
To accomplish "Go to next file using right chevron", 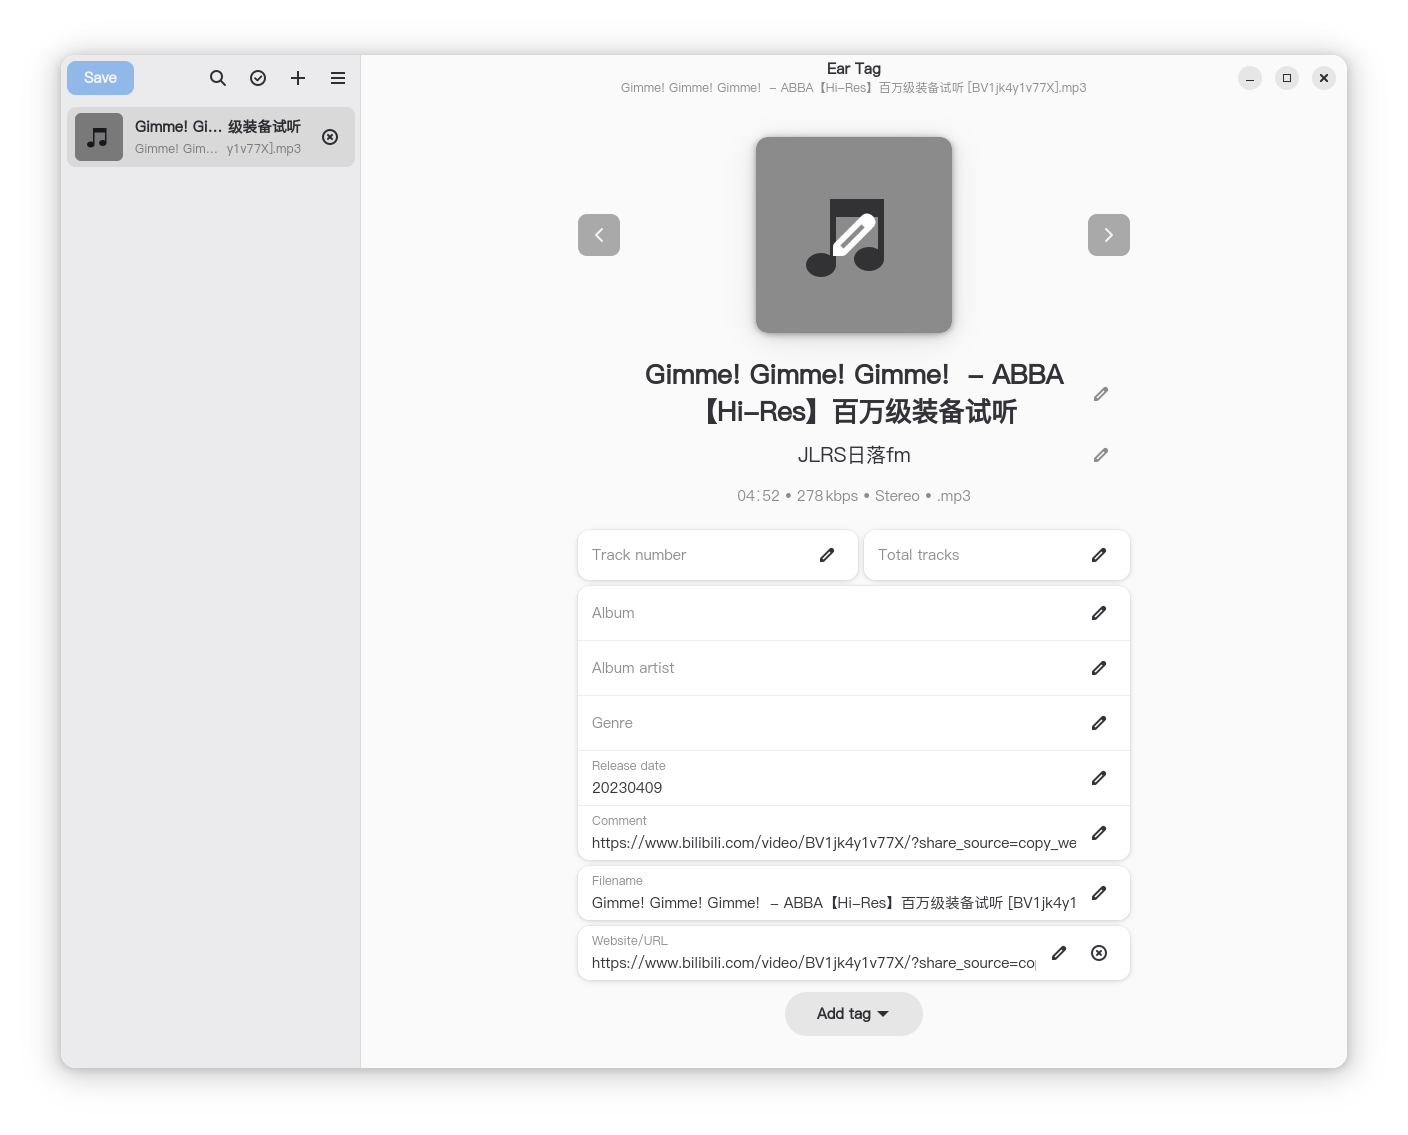I will [1108, 235].
